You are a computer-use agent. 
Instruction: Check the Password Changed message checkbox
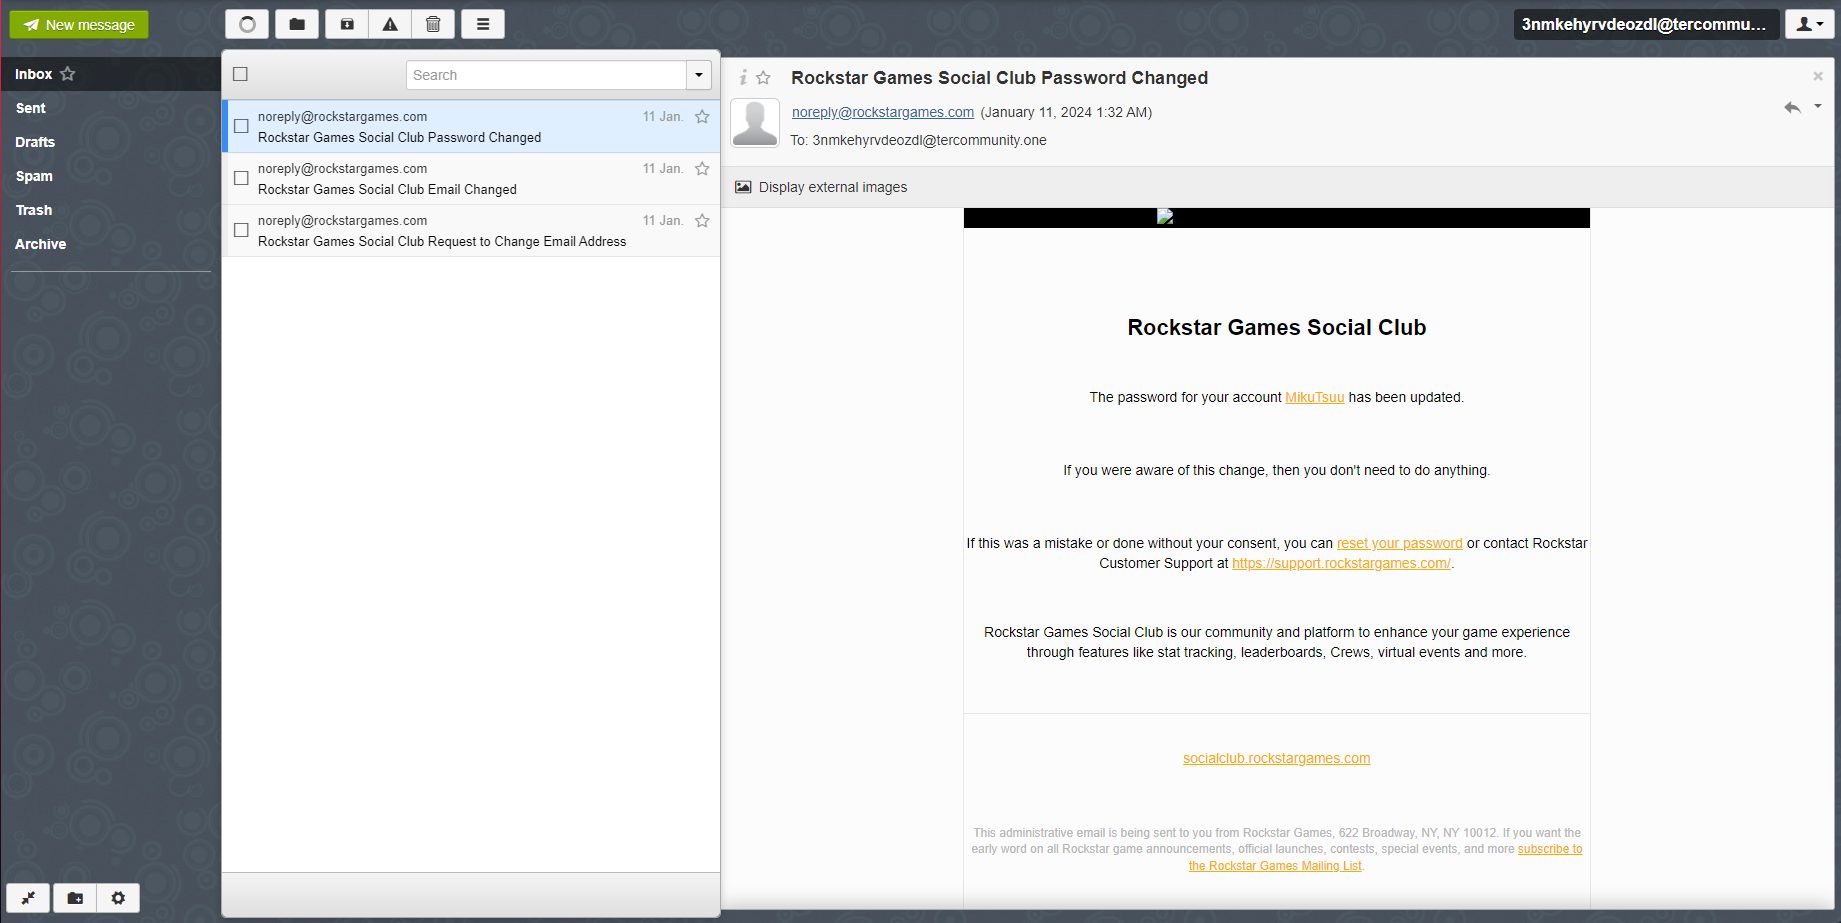241,126
